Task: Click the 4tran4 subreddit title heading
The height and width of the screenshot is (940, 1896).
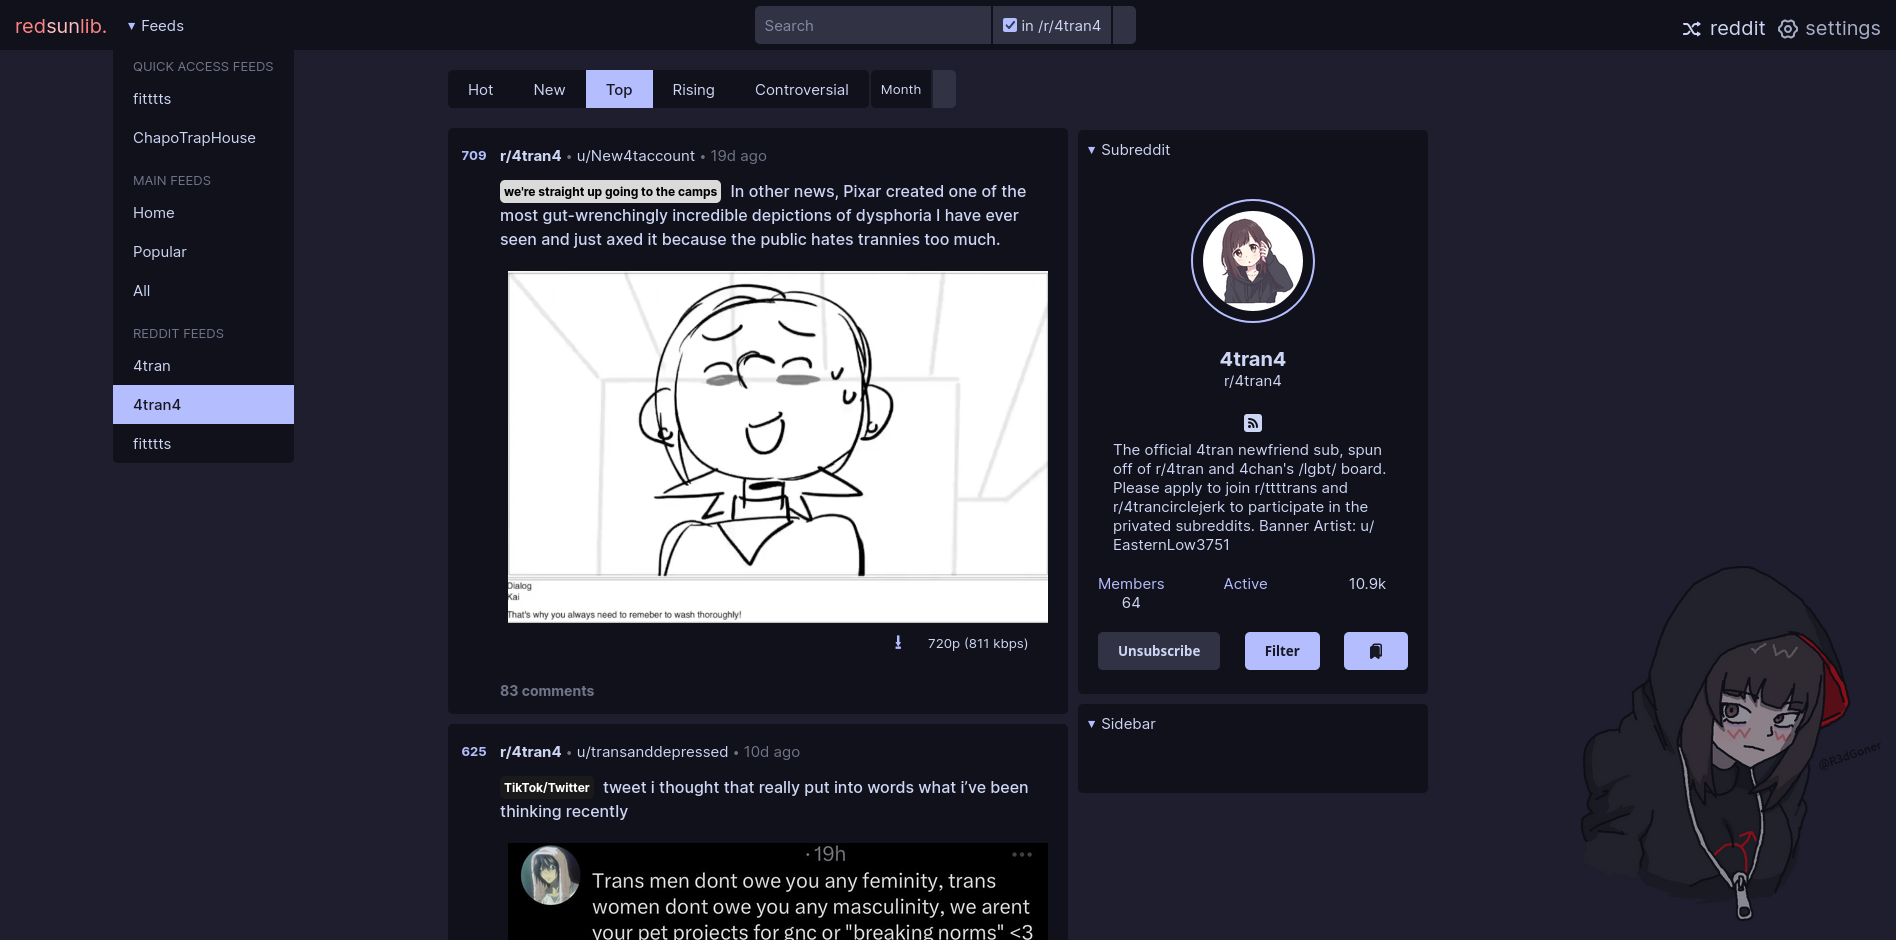Action: coord(1253,359)
